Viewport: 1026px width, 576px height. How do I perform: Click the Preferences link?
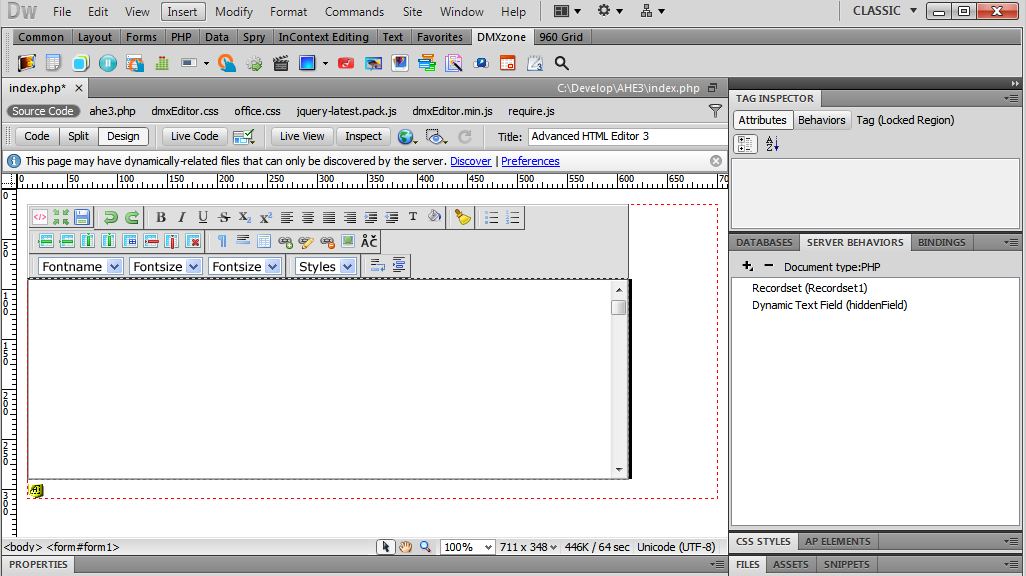pyautogui.click(x=530, y=161)
